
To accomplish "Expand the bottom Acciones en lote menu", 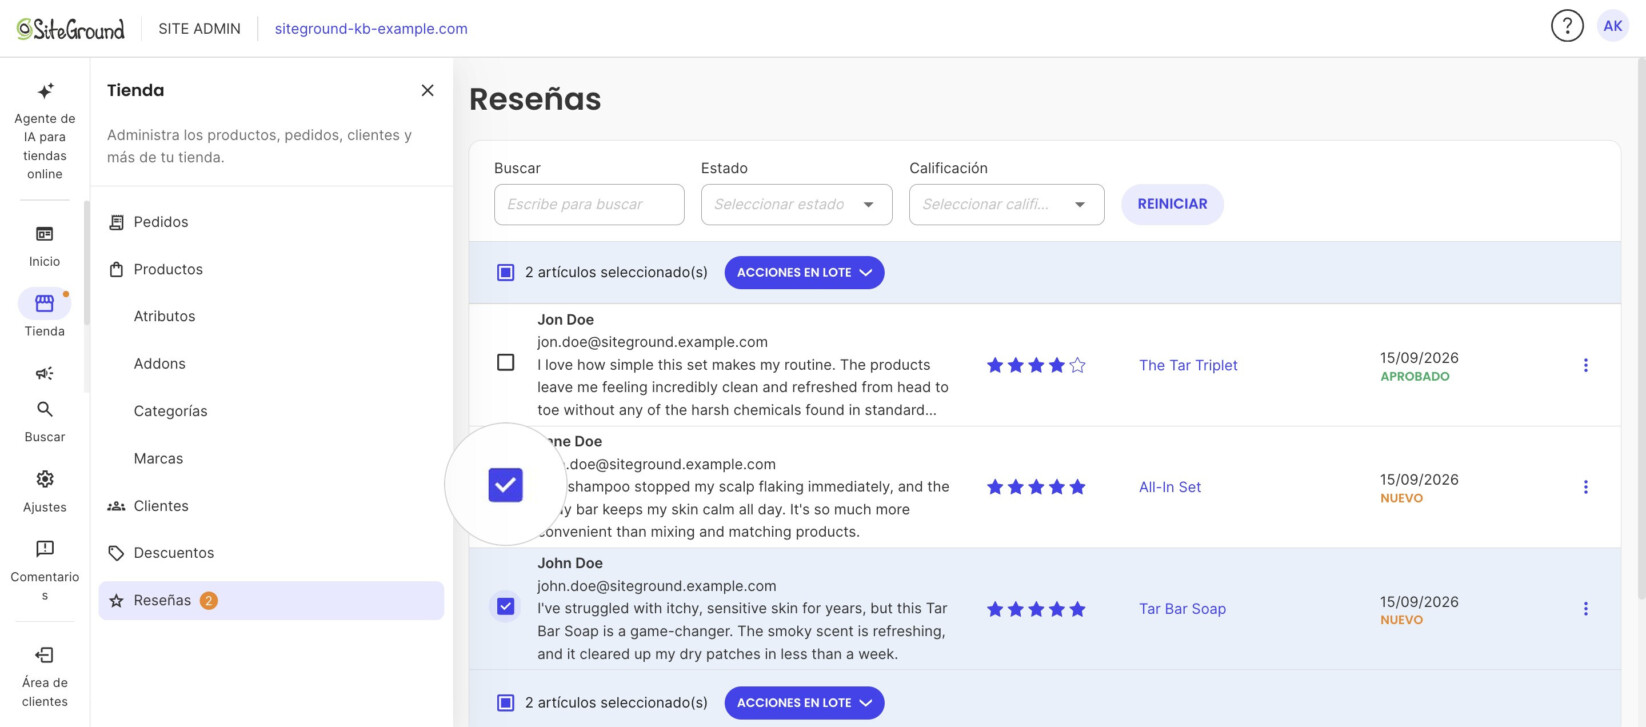I will [x=804, y=703].
